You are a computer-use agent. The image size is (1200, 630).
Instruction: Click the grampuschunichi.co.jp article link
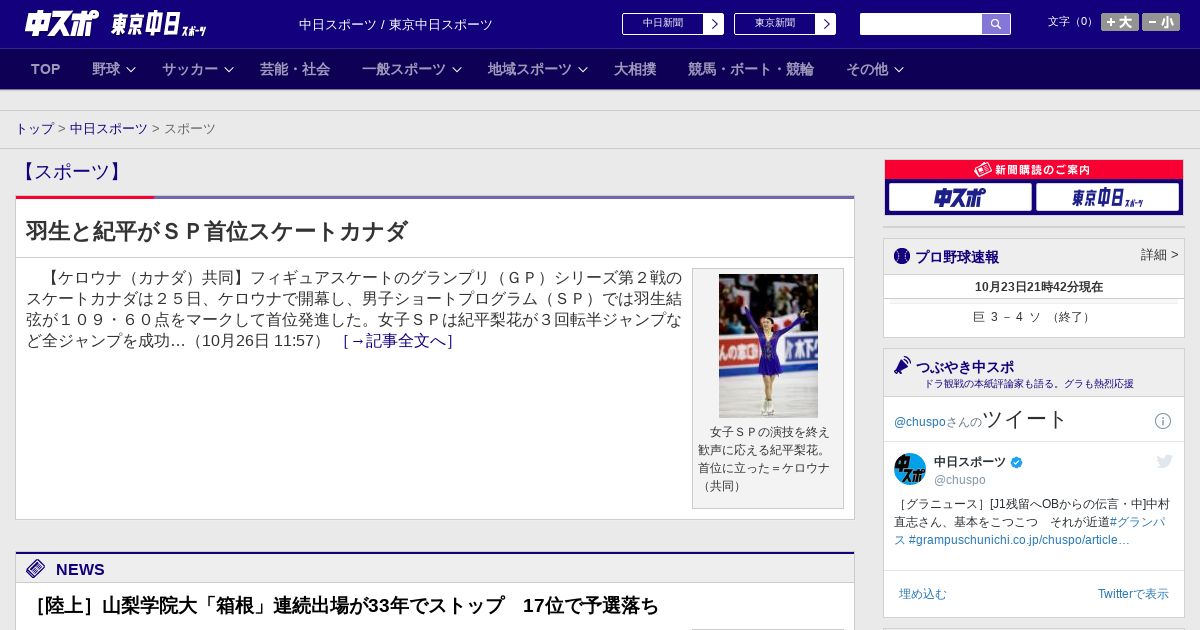[1019, 540]
